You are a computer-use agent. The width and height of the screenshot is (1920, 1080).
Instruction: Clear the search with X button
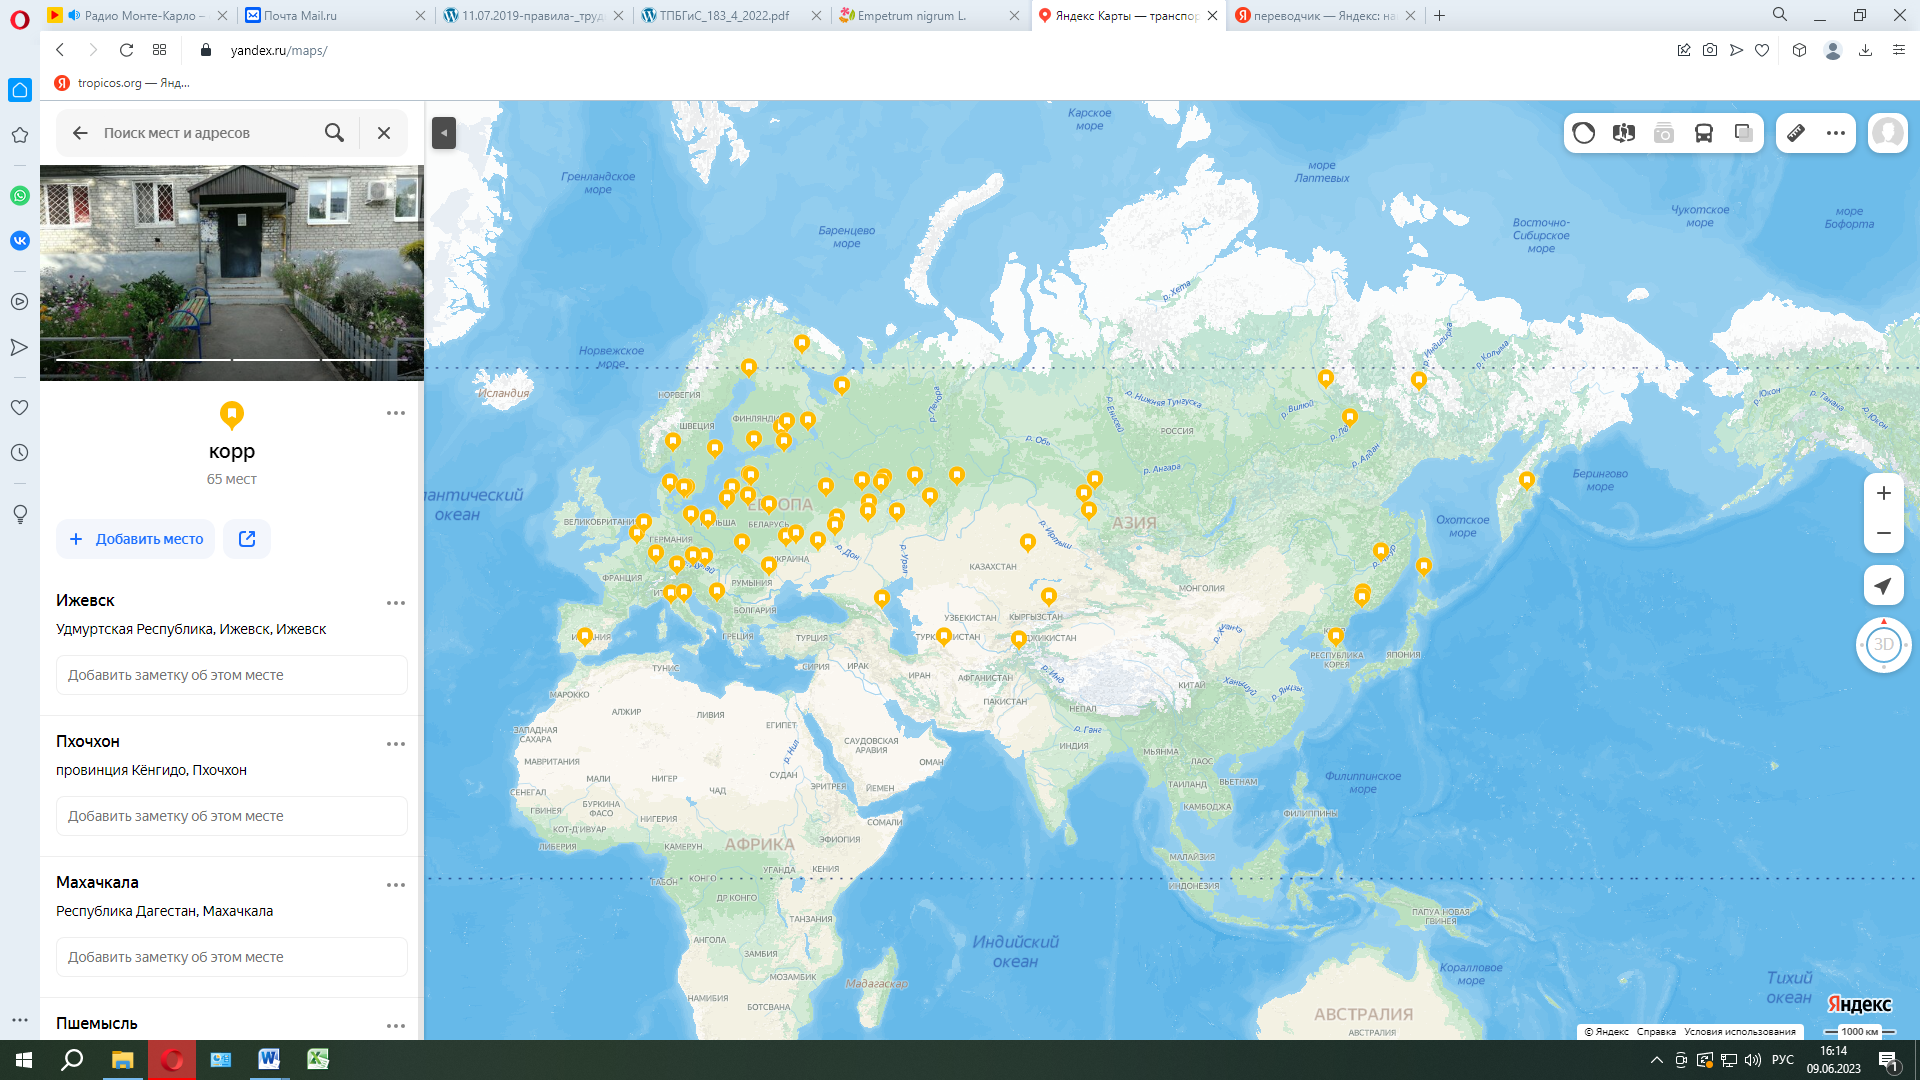pyautogui.click(x=384, y=133)
